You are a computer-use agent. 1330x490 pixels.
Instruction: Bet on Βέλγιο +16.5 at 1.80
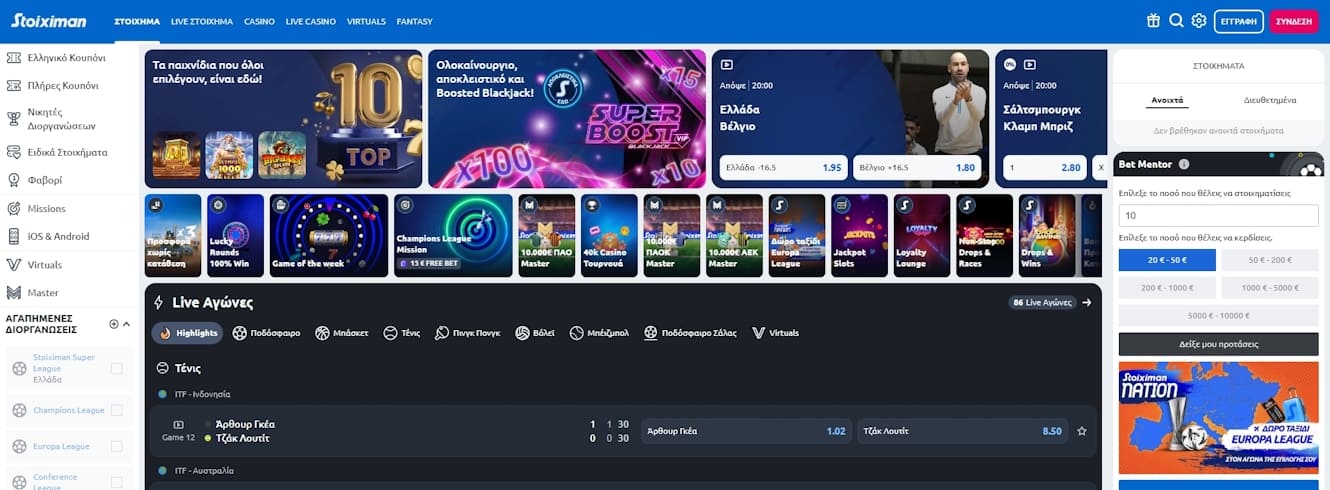pos(917,167)
